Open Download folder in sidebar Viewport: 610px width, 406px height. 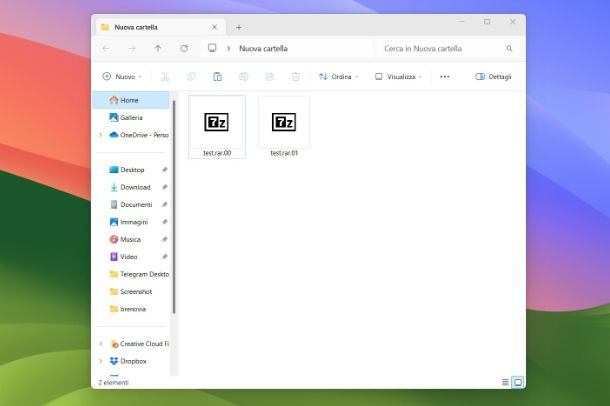(x=130, y=187)
